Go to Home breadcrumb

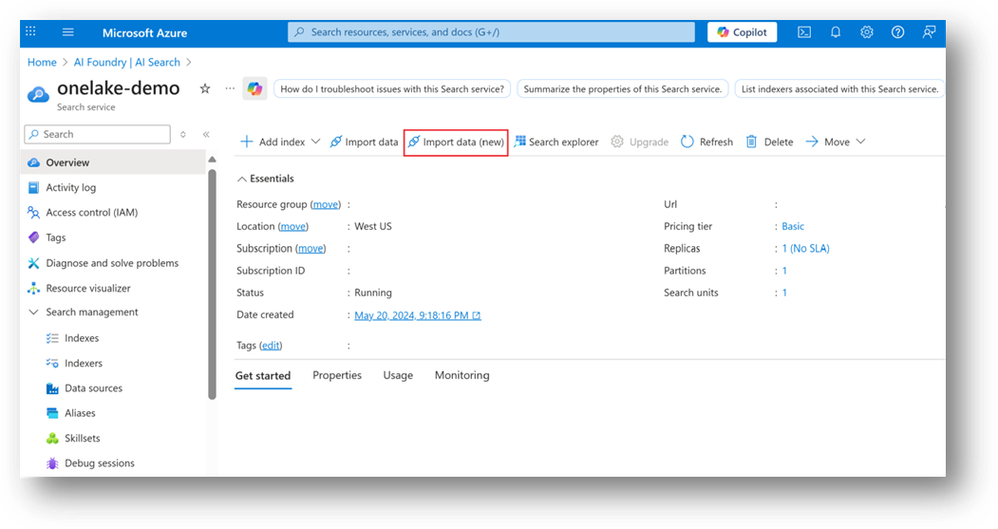click(x=42, y=62)
